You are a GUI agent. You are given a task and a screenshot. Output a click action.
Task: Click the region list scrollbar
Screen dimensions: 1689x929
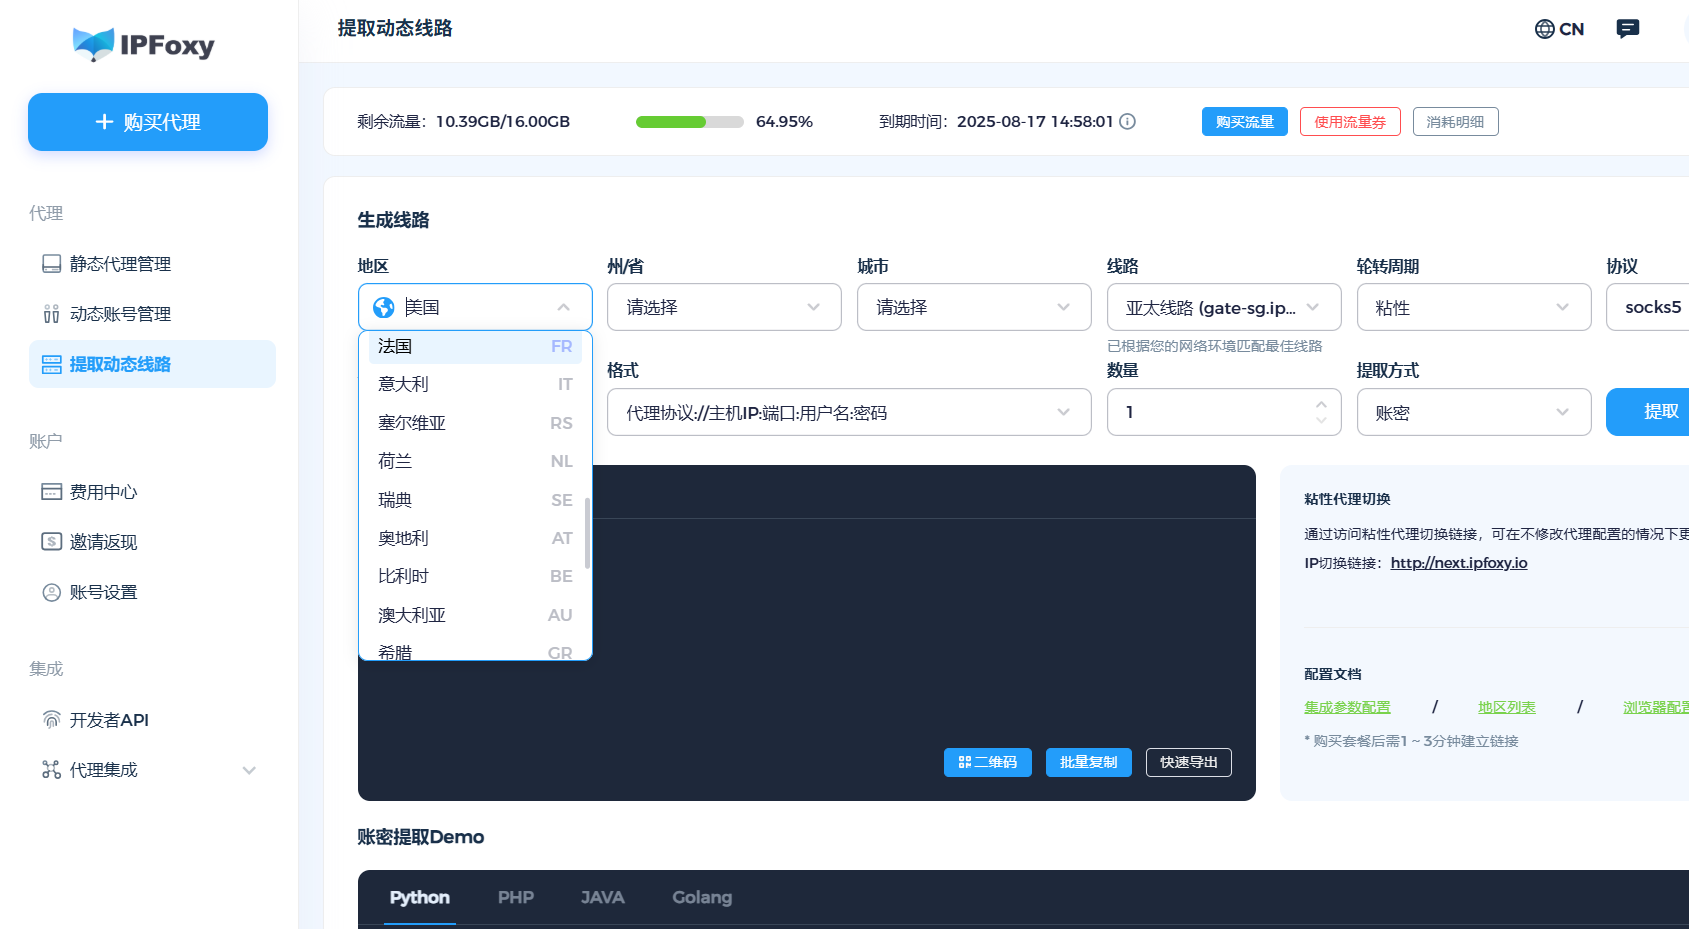587,533
